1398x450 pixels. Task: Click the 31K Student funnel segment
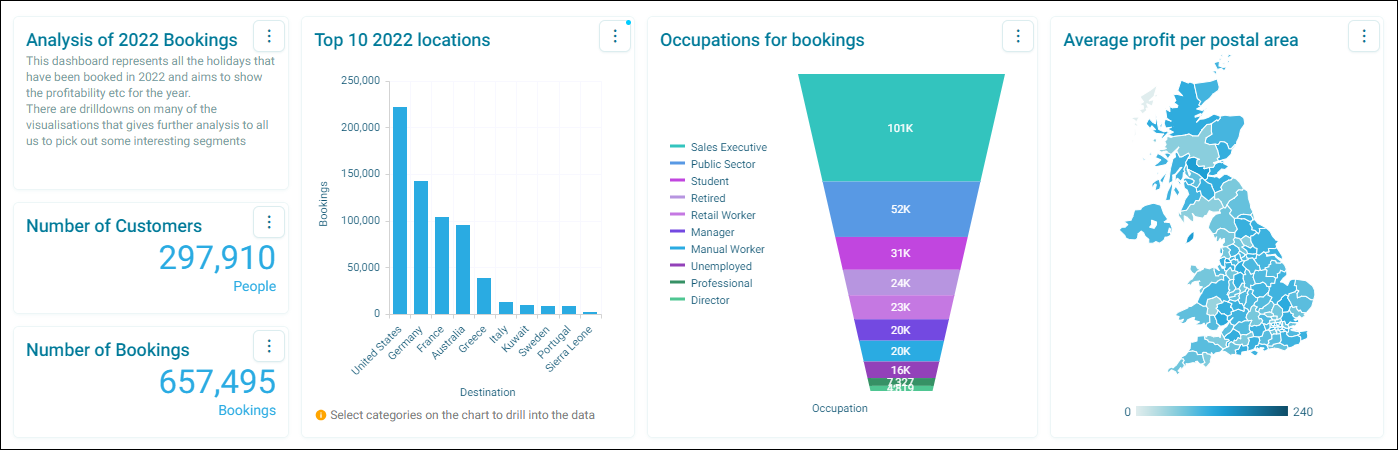pos(901,253)
